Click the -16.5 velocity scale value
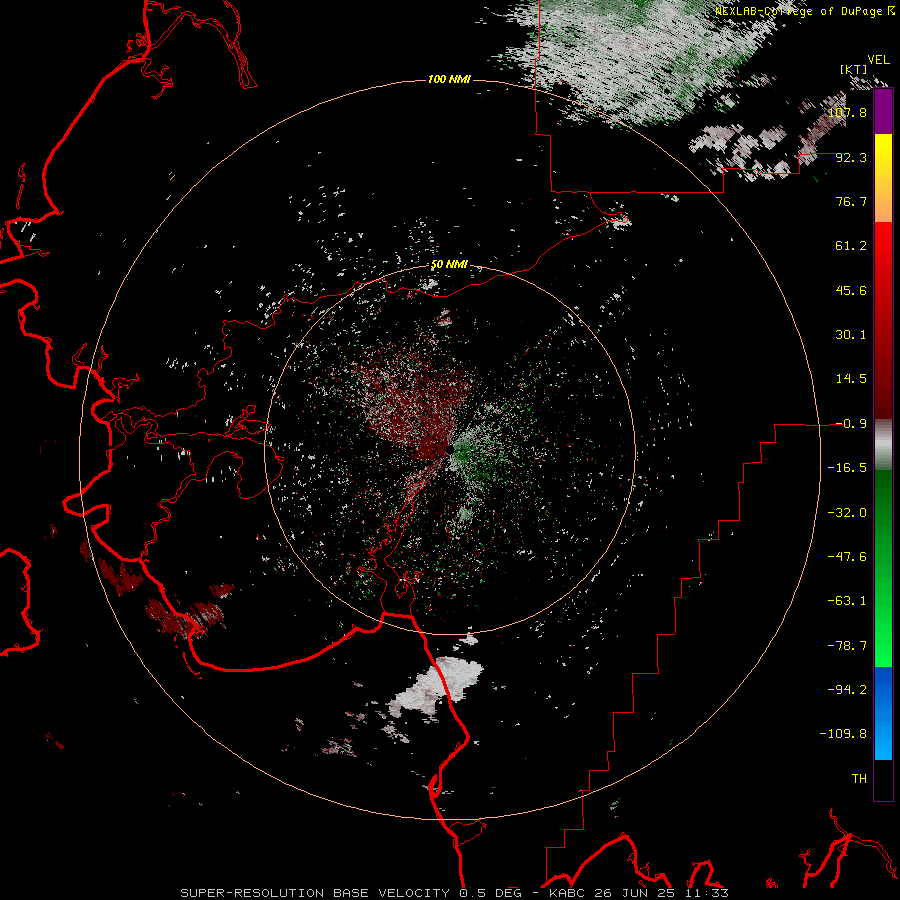Viewport: 900px width, 900px height. coord(847,468)
